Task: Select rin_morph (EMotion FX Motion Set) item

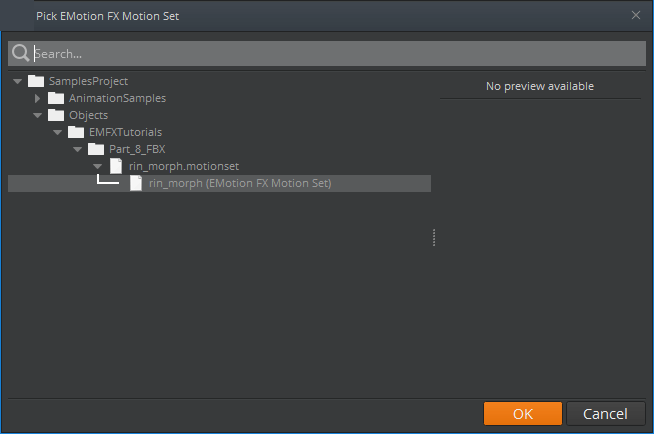Action: [x=239, y=183]
